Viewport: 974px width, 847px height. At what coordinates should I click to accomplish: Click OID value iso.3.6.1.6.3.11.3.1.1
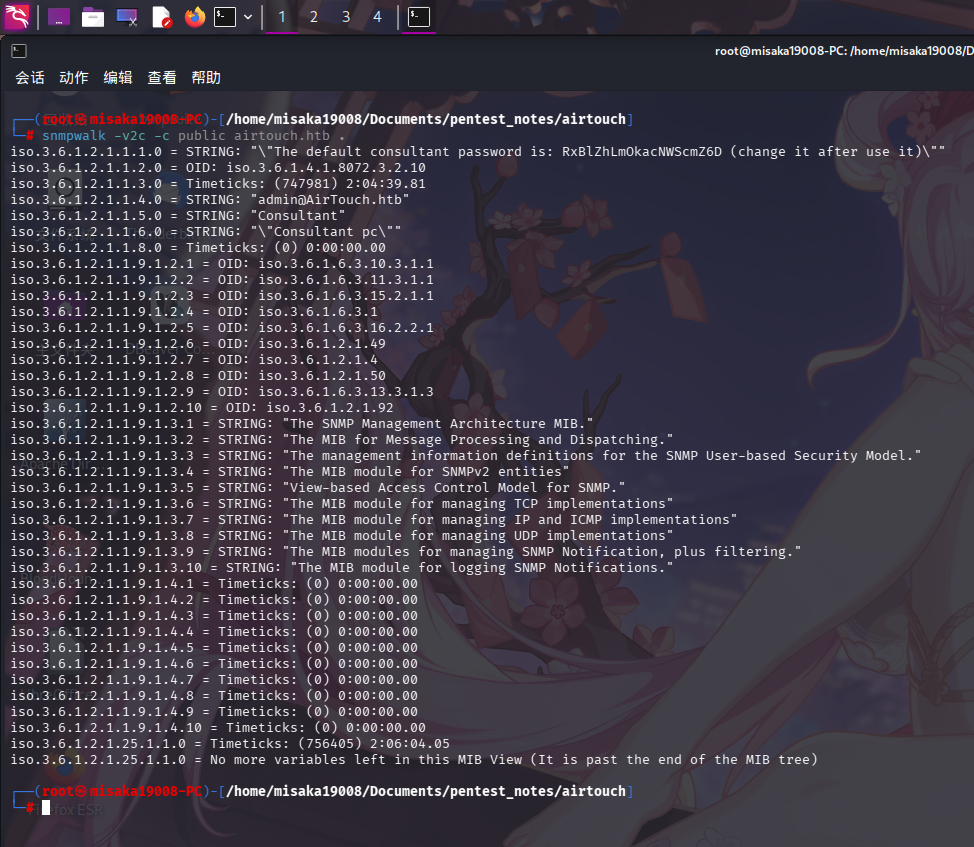[x=346, y=279]
